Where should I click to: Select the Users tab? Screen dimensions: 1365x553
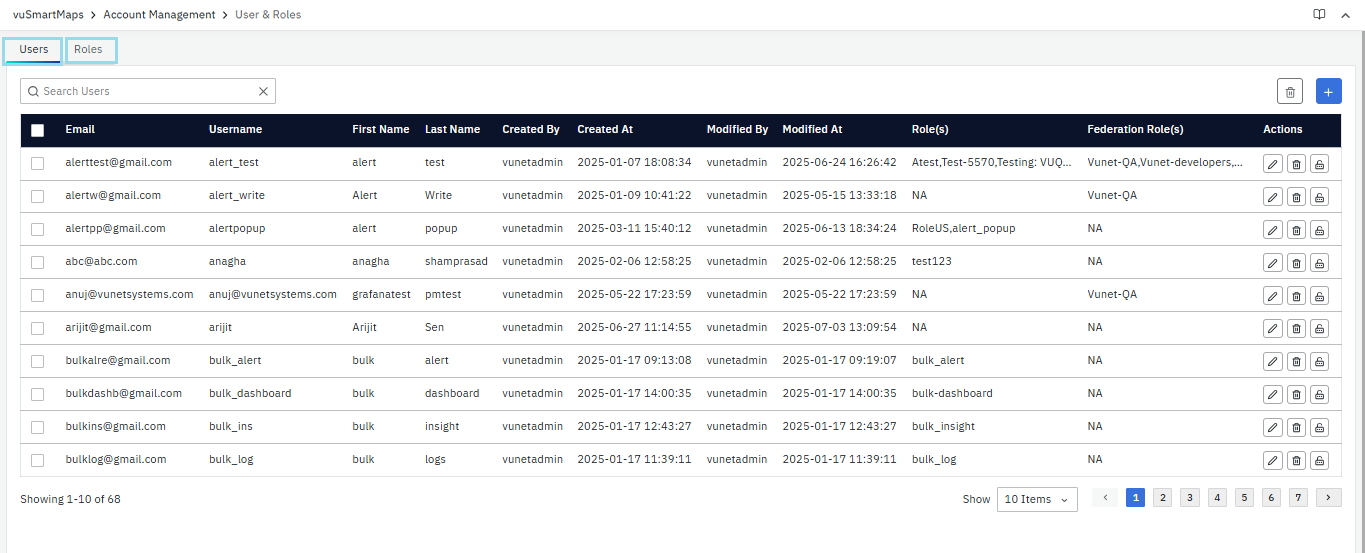[34, 49]
